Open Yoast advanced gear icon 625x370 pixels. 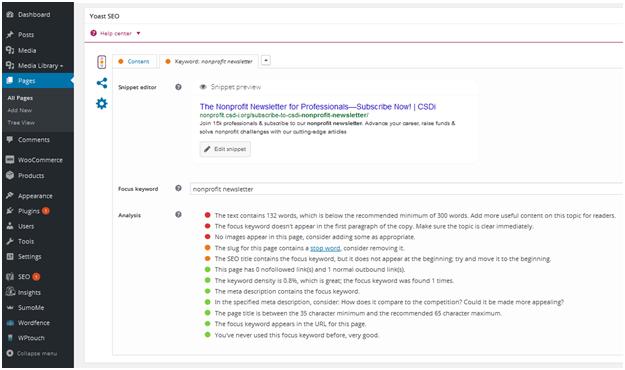click(x=102, y=104)
